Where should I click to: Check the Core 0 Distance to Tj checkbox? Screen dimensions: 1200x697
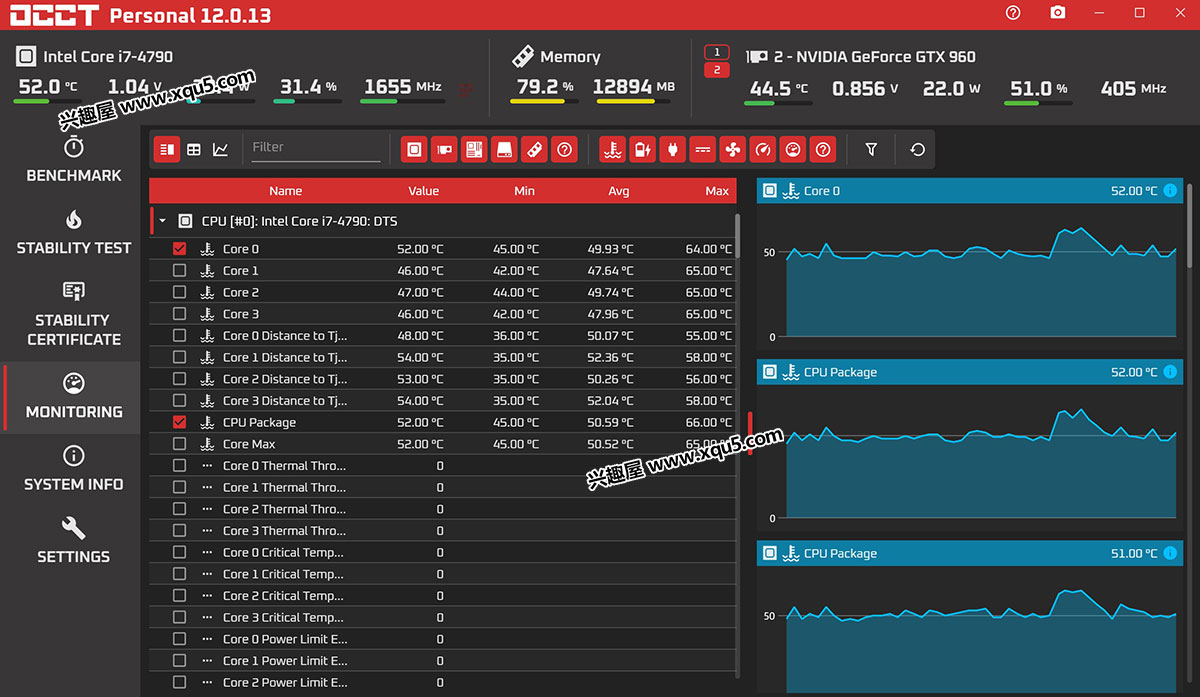[x=179, y=336]
